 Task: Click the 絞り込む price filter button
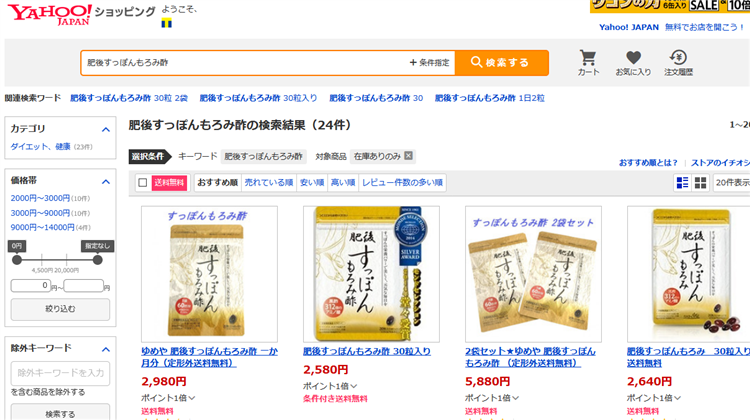click(x=60, y=309)
